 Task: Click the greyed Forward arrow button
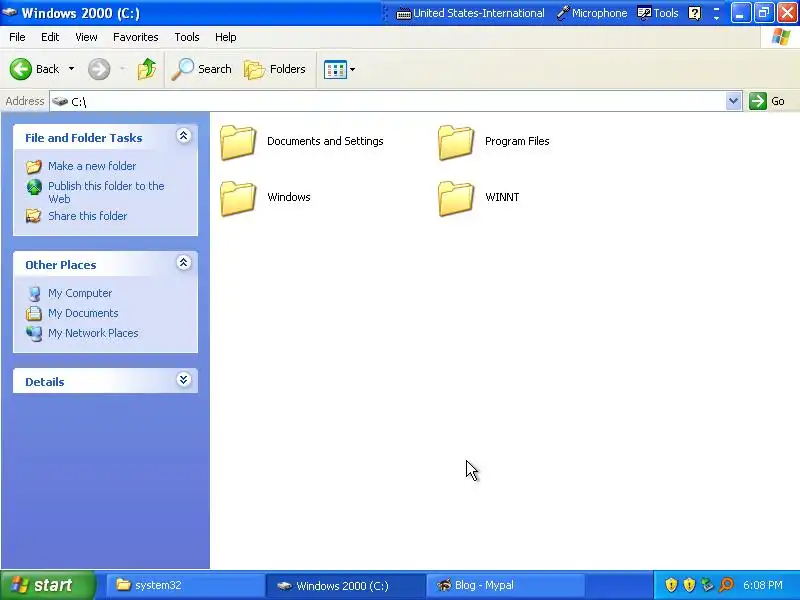[99, 69]
